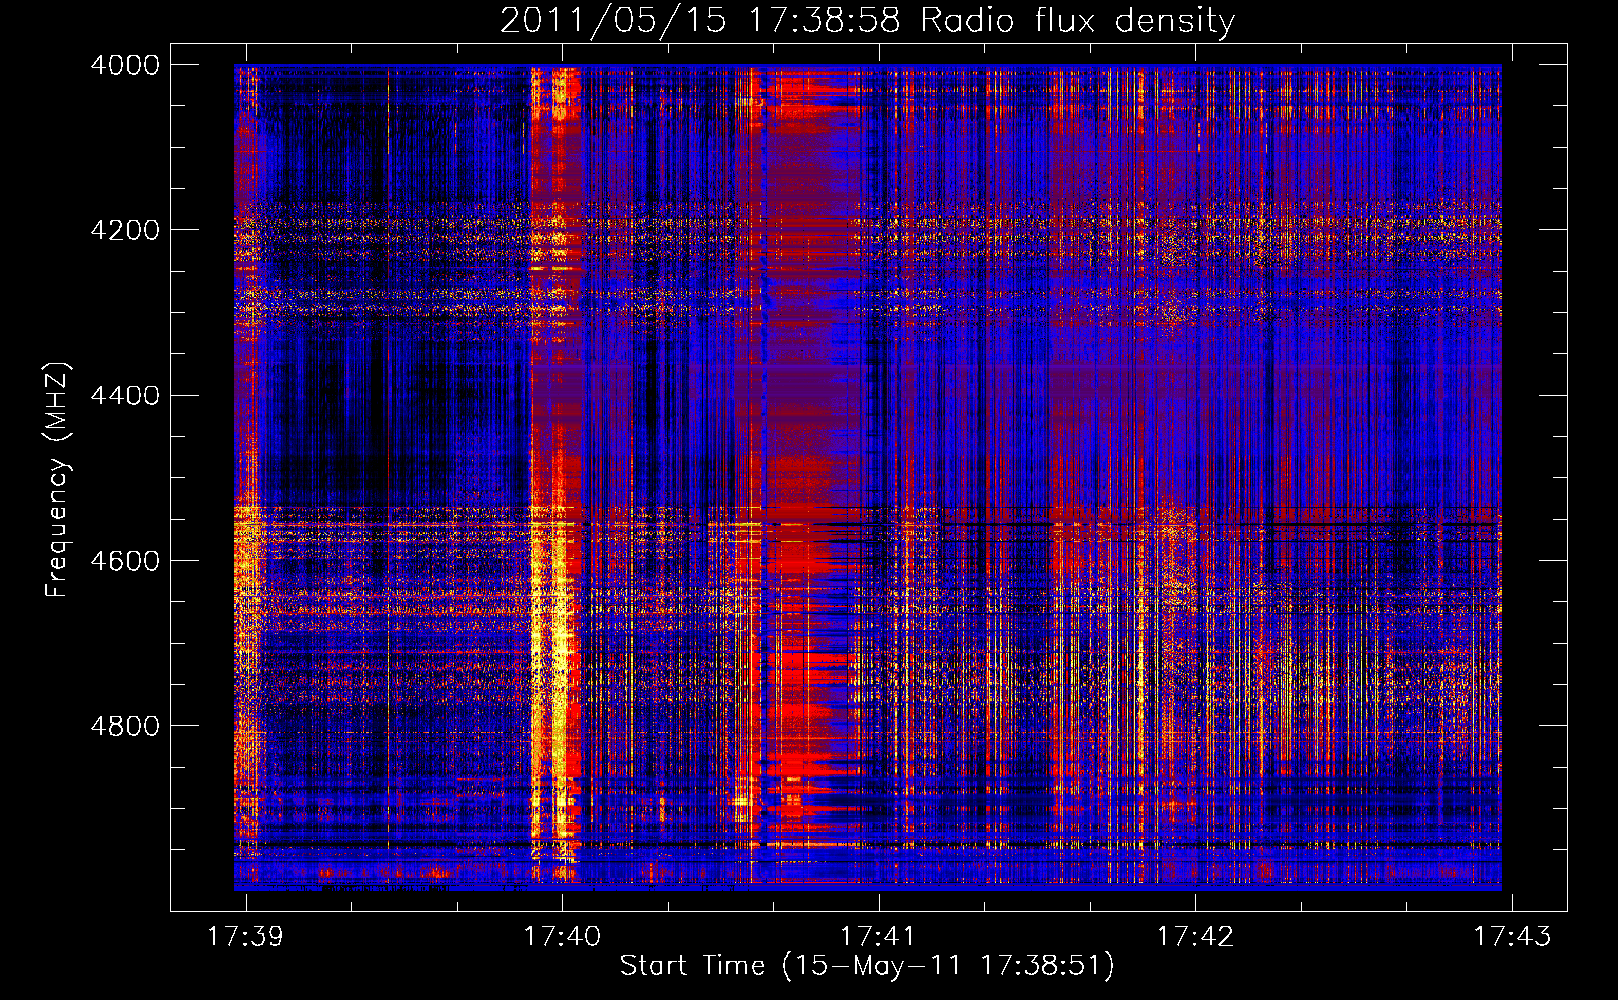Click the 4200 frequency tick label
The width and height of the screenshot is (1618, 1000).
click(125, 230)
